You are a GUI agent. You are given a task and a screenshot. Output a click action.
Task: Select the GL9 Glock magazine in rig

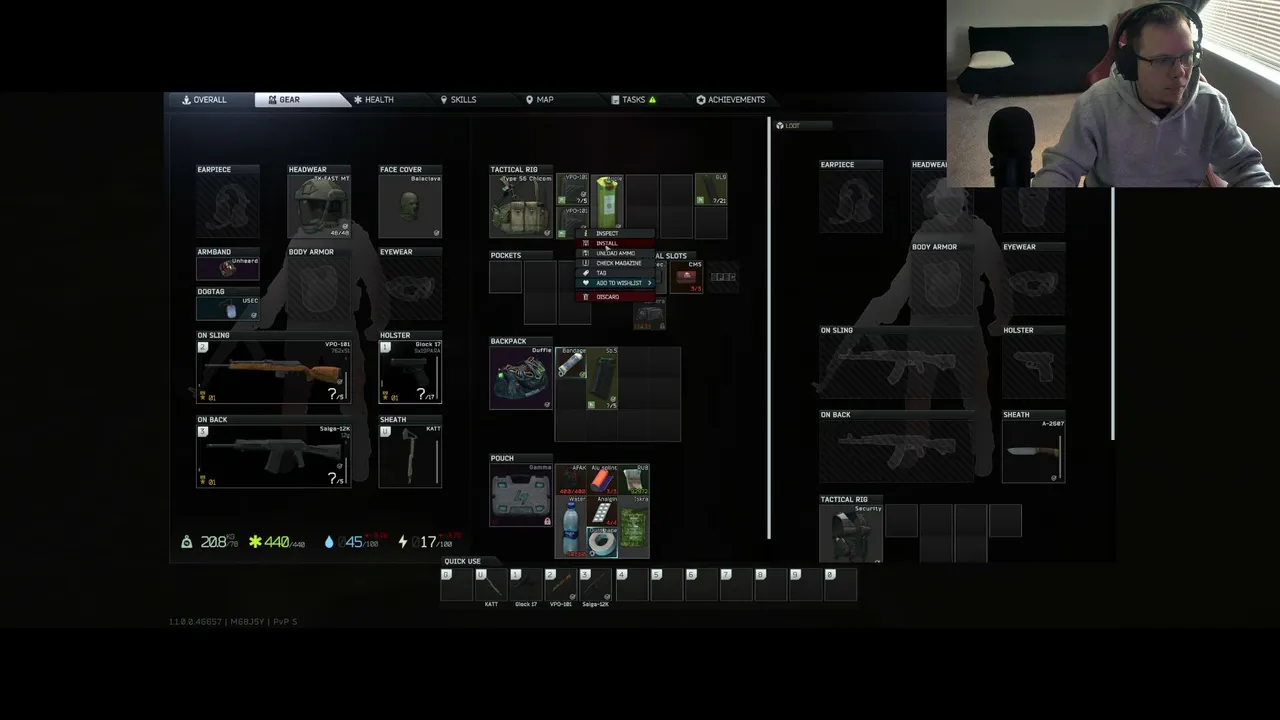pyautogui.click(x=711, y=189)
